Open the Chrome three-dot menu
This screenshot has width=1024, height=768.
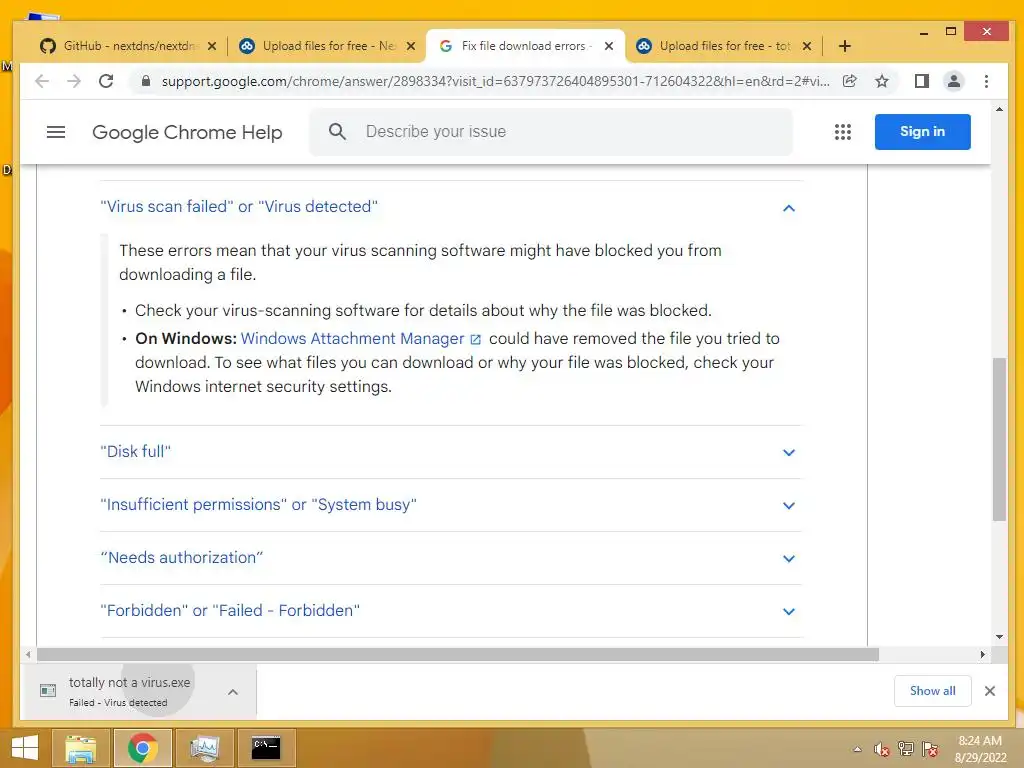[x=986, y=81]
